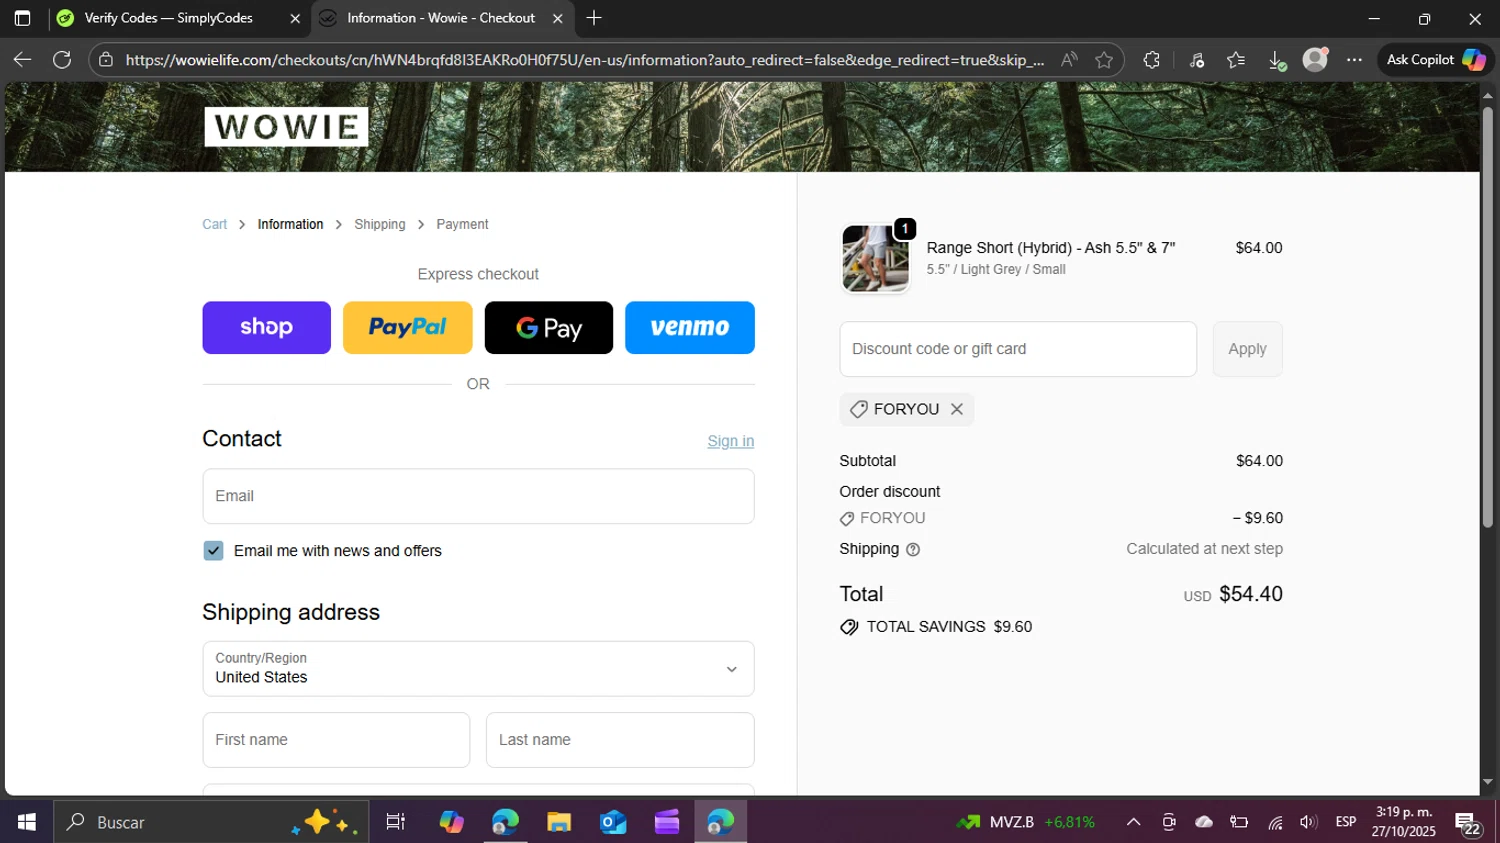Open Outlook from the taskbar
The image size is (1500, 843).
[613, 822]
